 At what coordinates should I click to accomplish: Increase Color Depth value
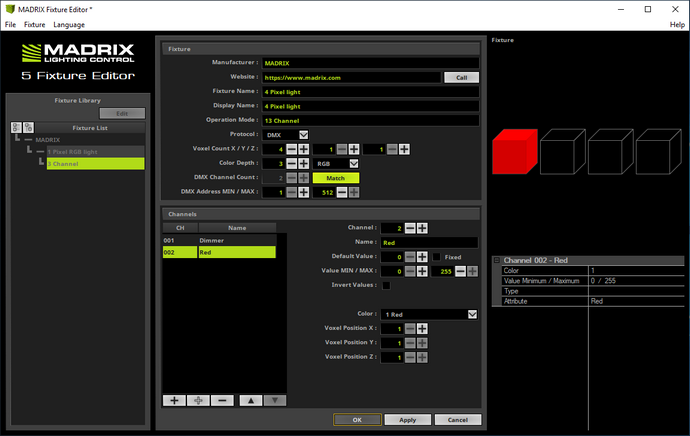304,164
